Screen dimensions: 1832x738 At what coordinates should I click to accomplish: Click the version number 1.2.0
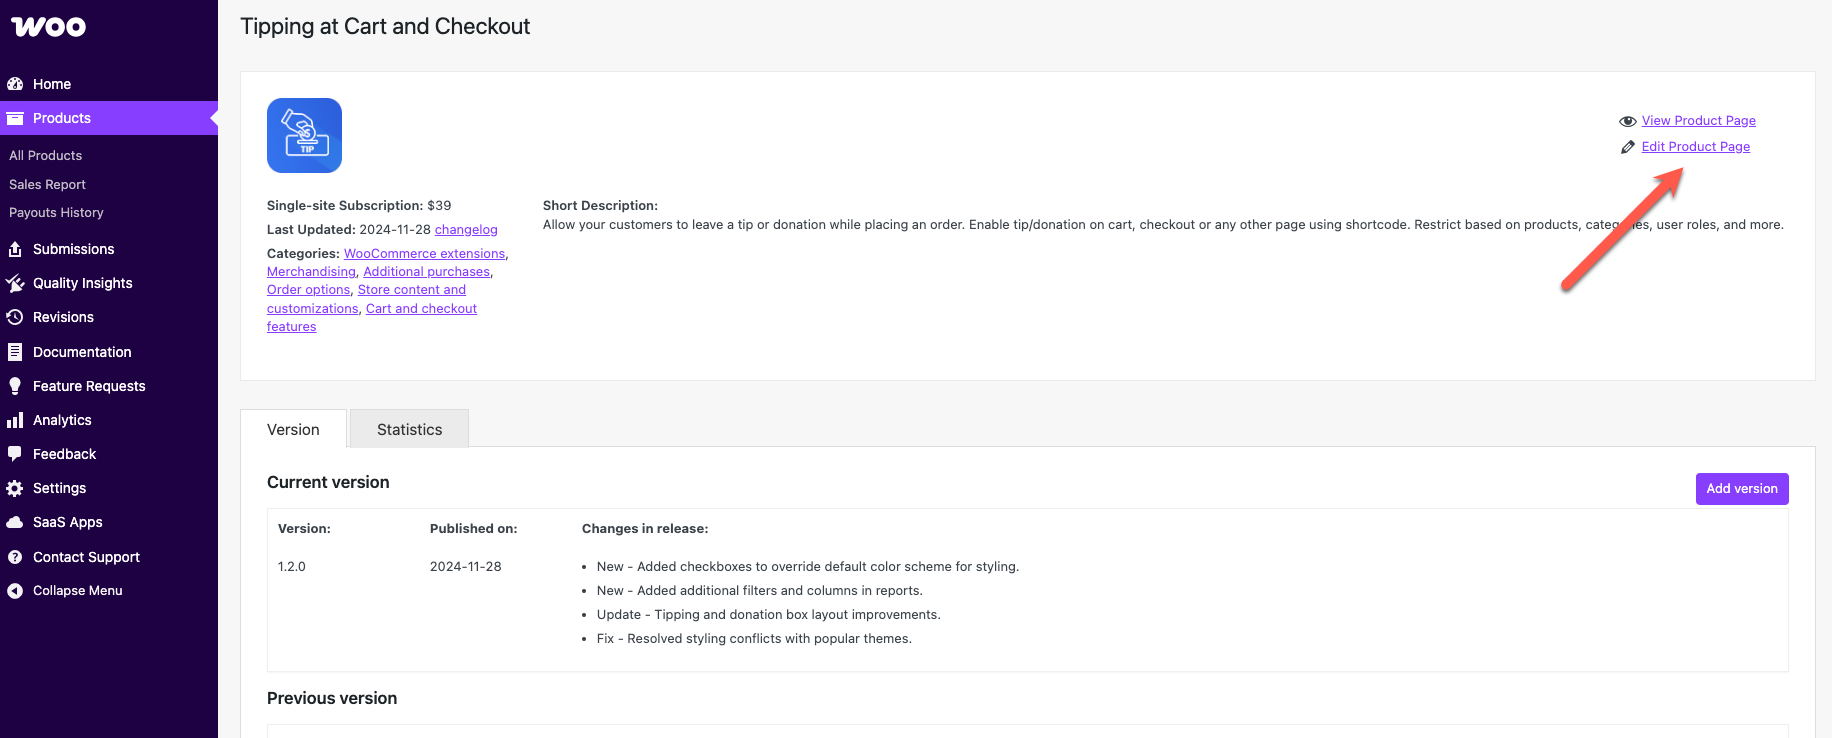[292, 567]
